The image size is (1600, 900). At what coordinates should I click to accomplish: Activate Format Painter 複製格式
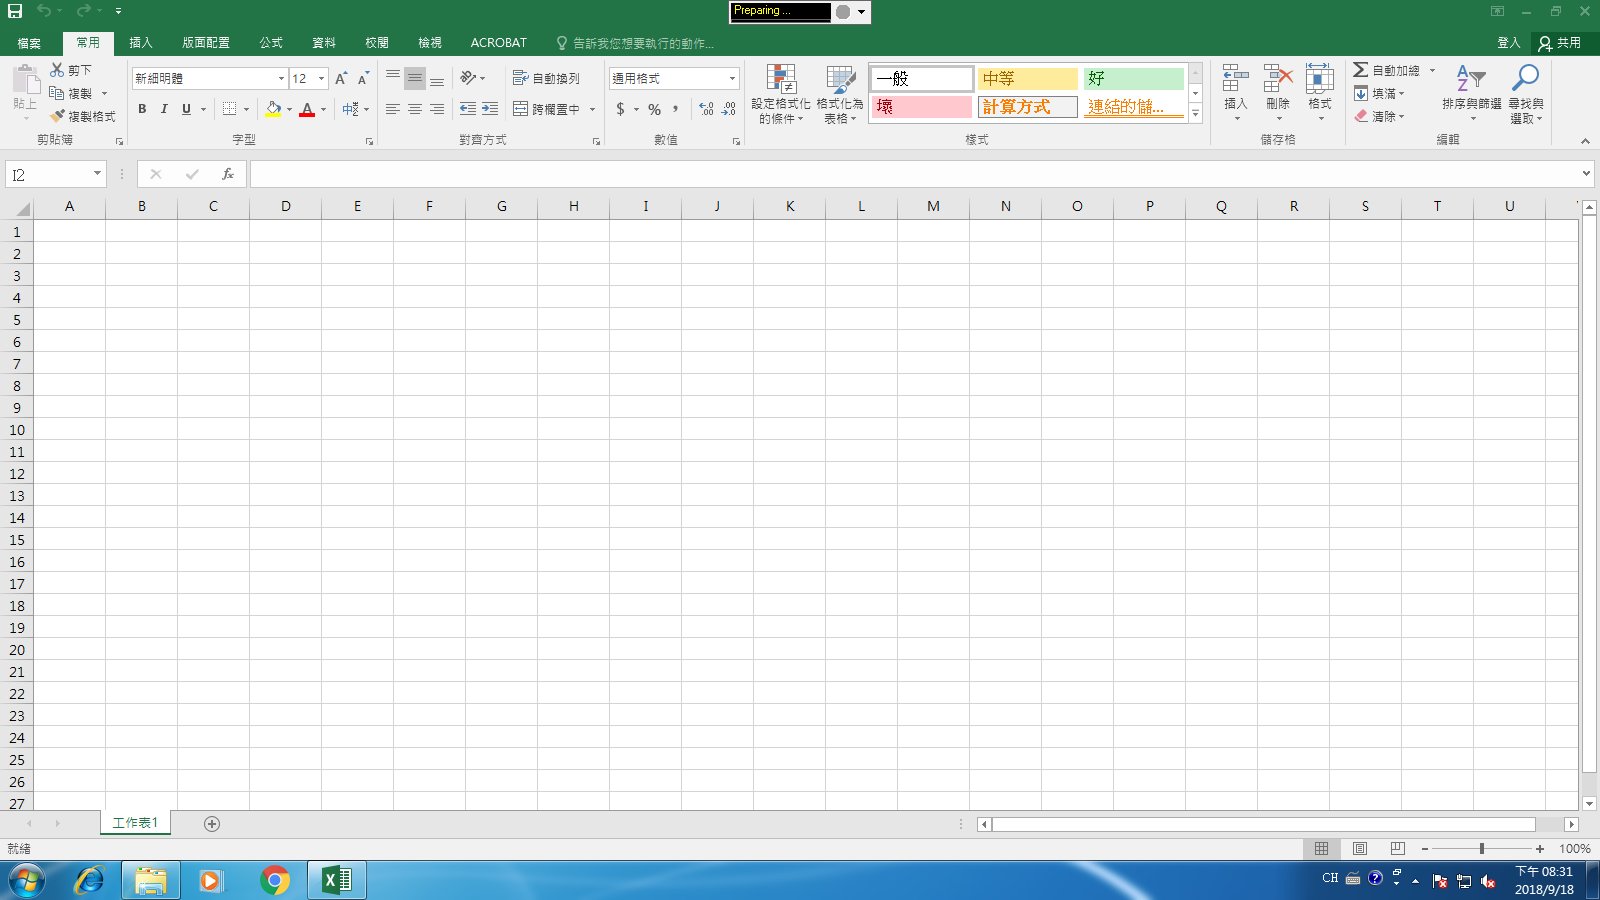coord(82,116)
